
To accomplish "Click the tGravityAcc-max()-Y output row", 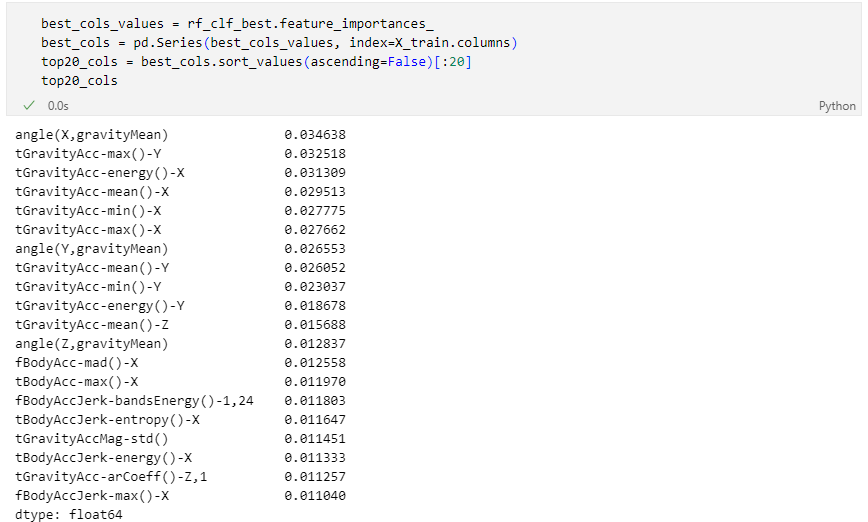I will tap(180, 153).
